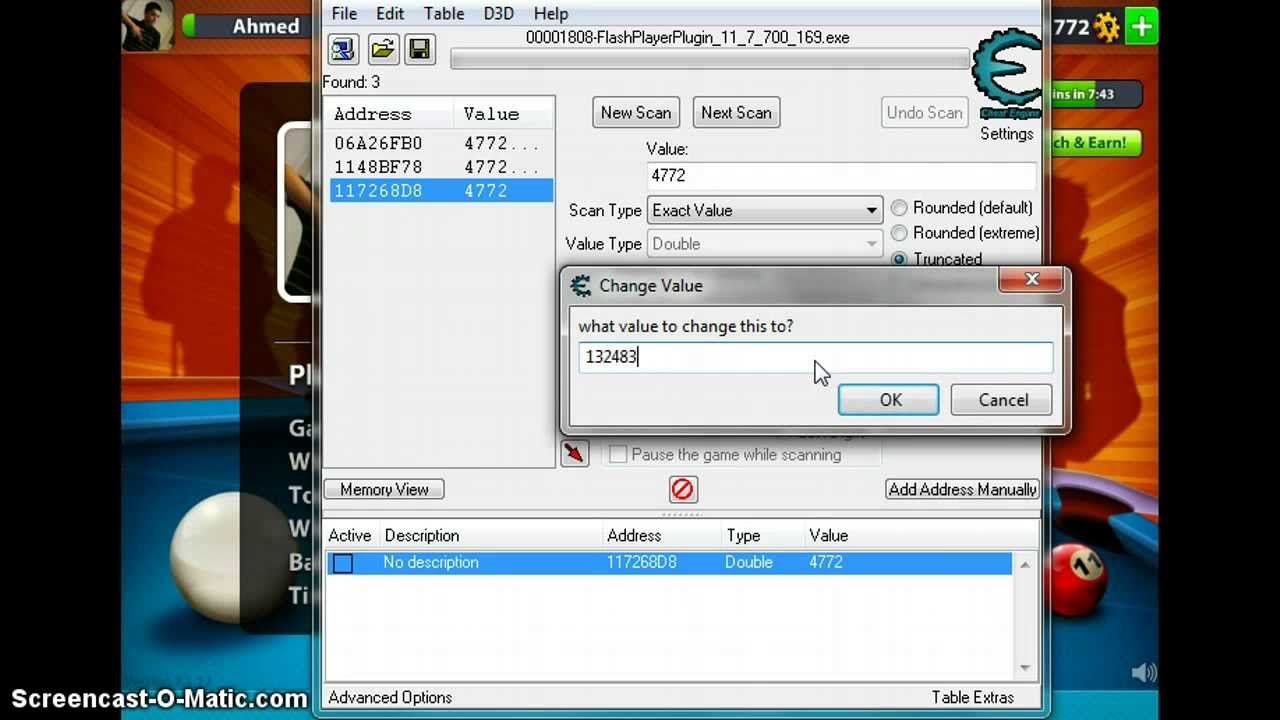Close the Change Value dialog with X
This screenshot has width=1280, height=720.
(x=1031, y=280)
